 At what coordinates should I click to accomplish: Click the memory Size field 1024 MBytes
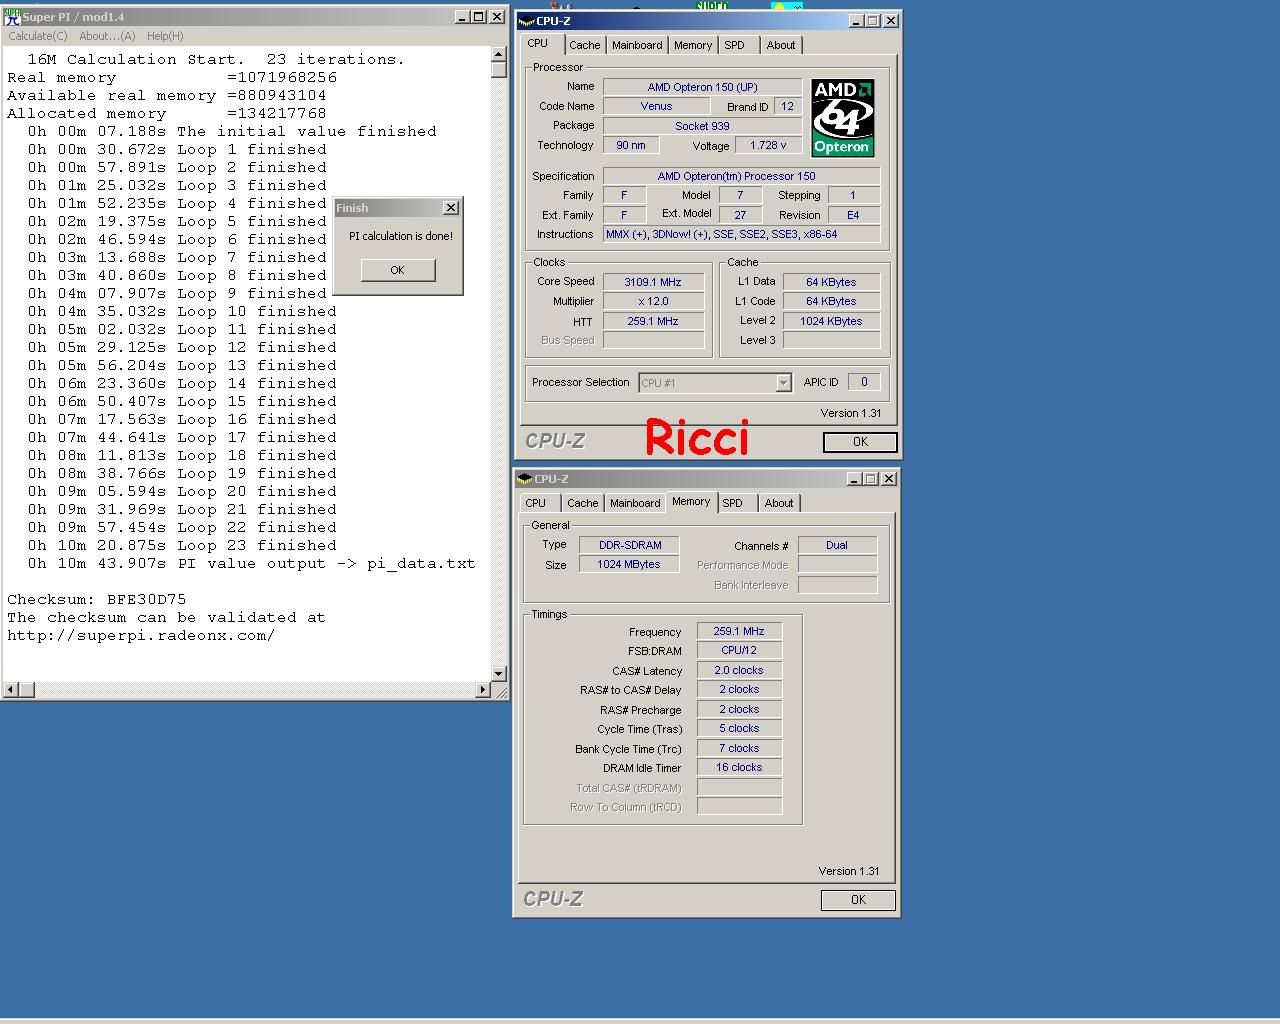629,564
